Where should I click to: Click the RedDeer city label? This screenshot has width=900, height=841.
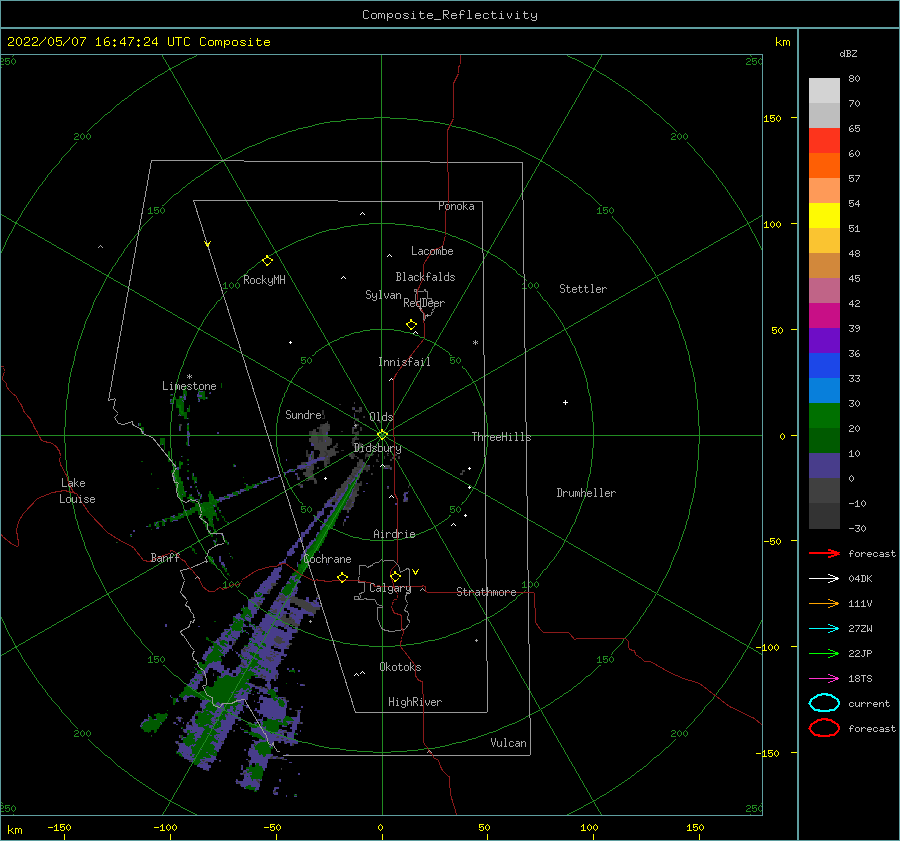coord(424,303)
